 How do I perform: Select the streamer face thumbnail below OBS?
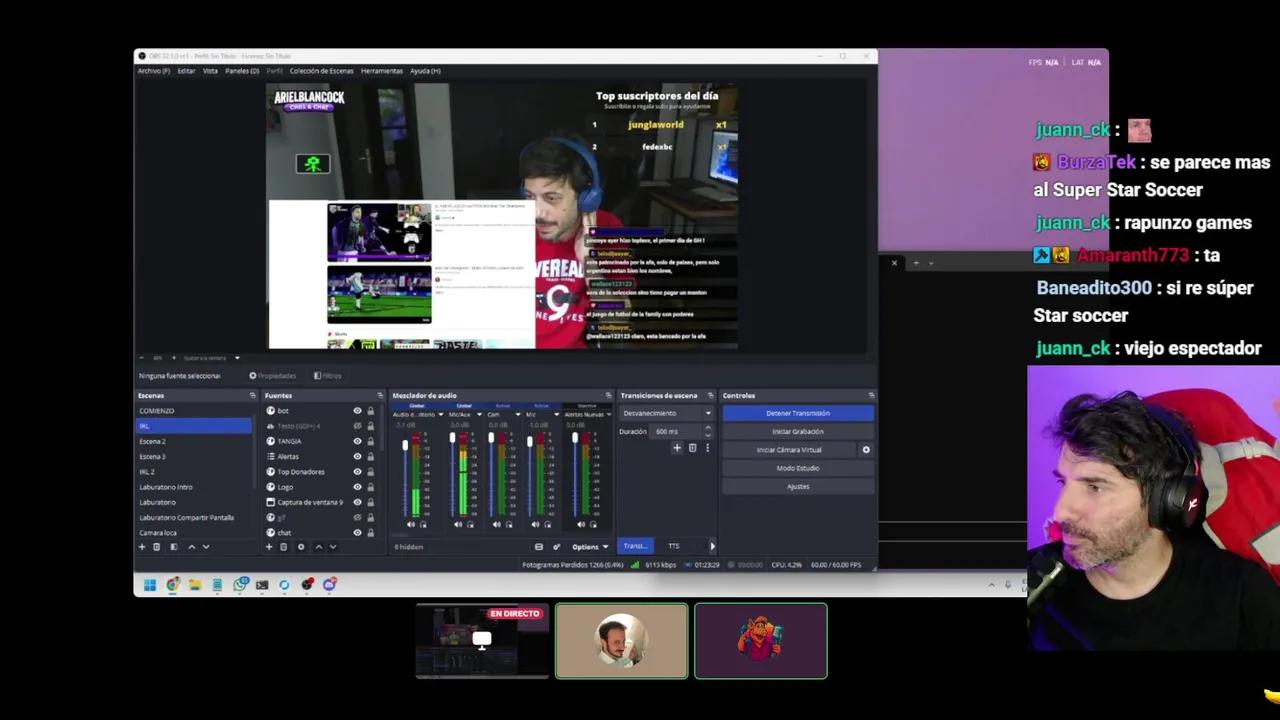click(621, 641)
